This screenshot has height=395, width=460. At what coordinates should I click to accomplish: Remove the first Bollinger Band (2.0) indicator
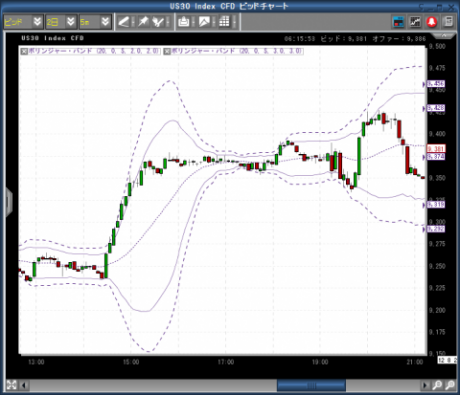24,51
